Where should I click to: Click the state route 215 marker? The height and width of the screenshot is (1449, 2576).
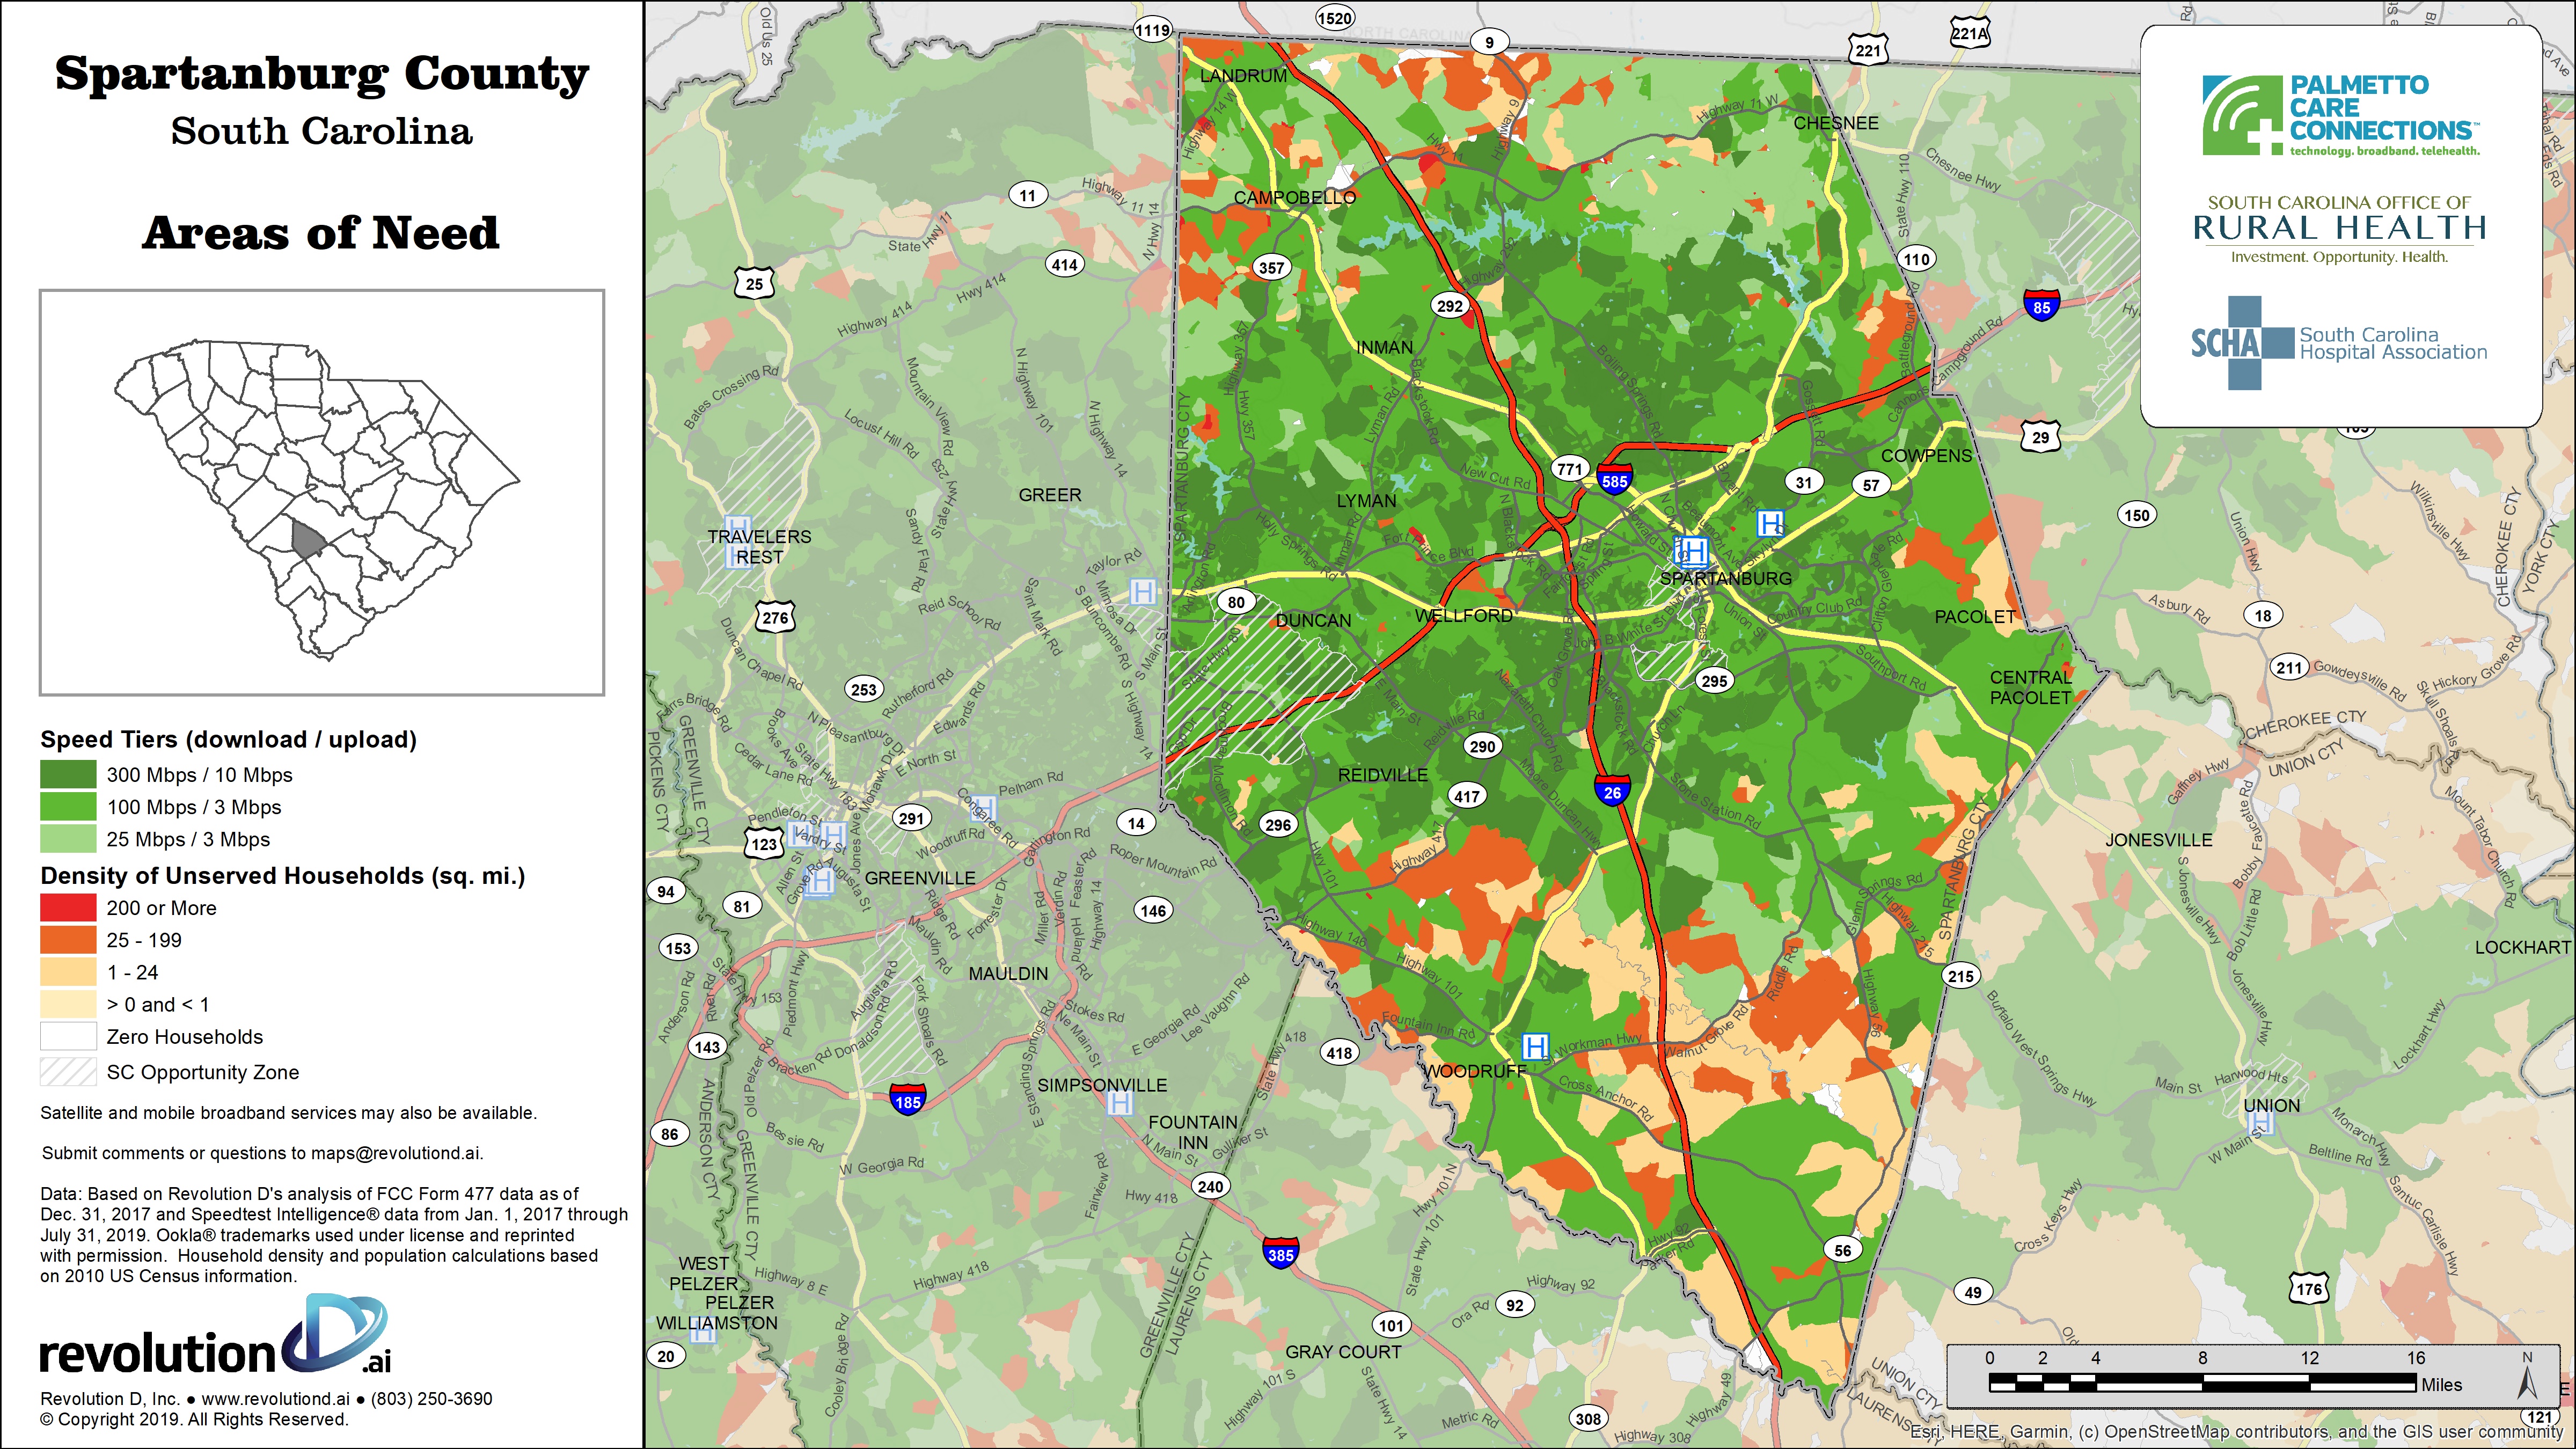1961,976
